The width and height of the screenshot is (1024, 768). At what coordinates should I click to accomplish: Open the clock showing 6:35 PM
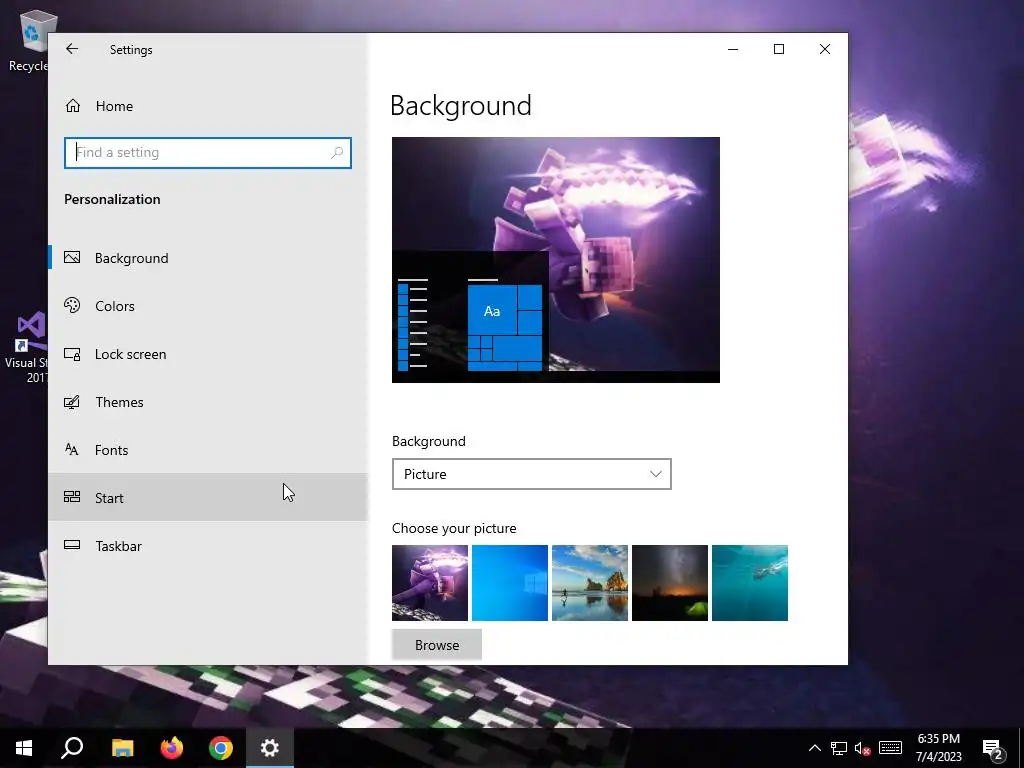(938, 748)
